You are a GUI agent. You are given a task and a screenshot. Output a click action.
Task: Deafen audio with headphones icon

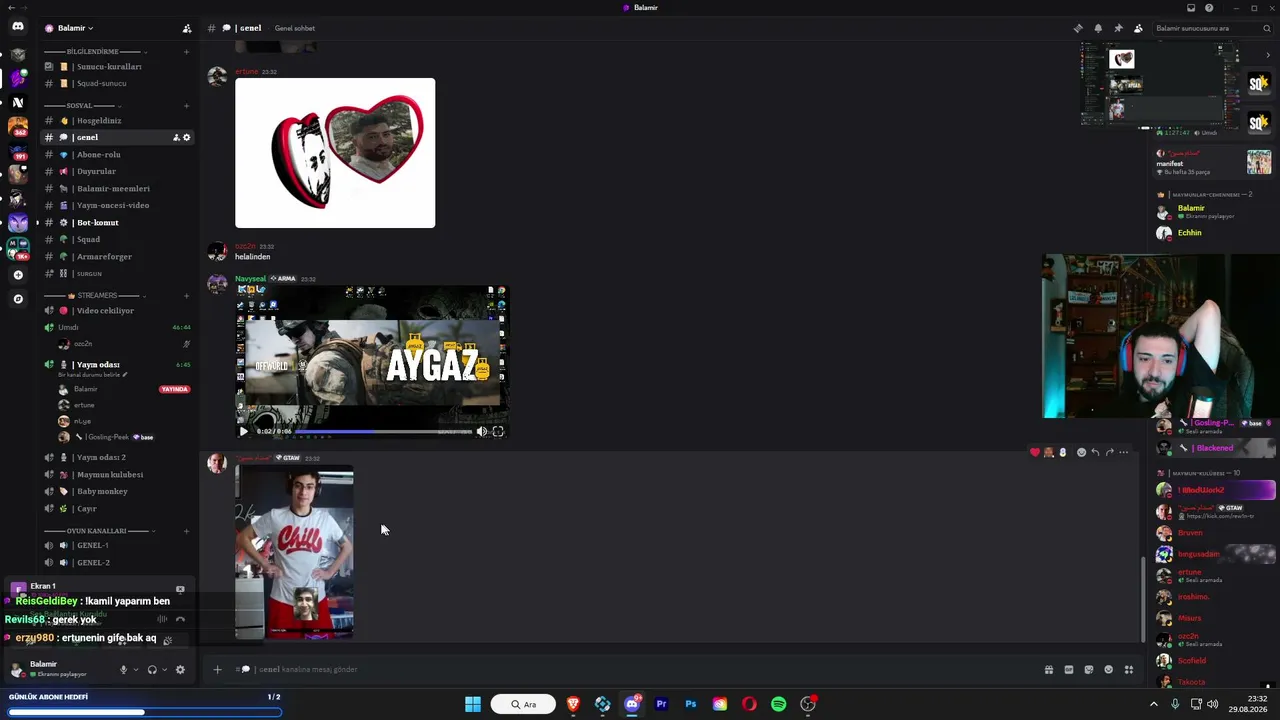click(152, 670)
